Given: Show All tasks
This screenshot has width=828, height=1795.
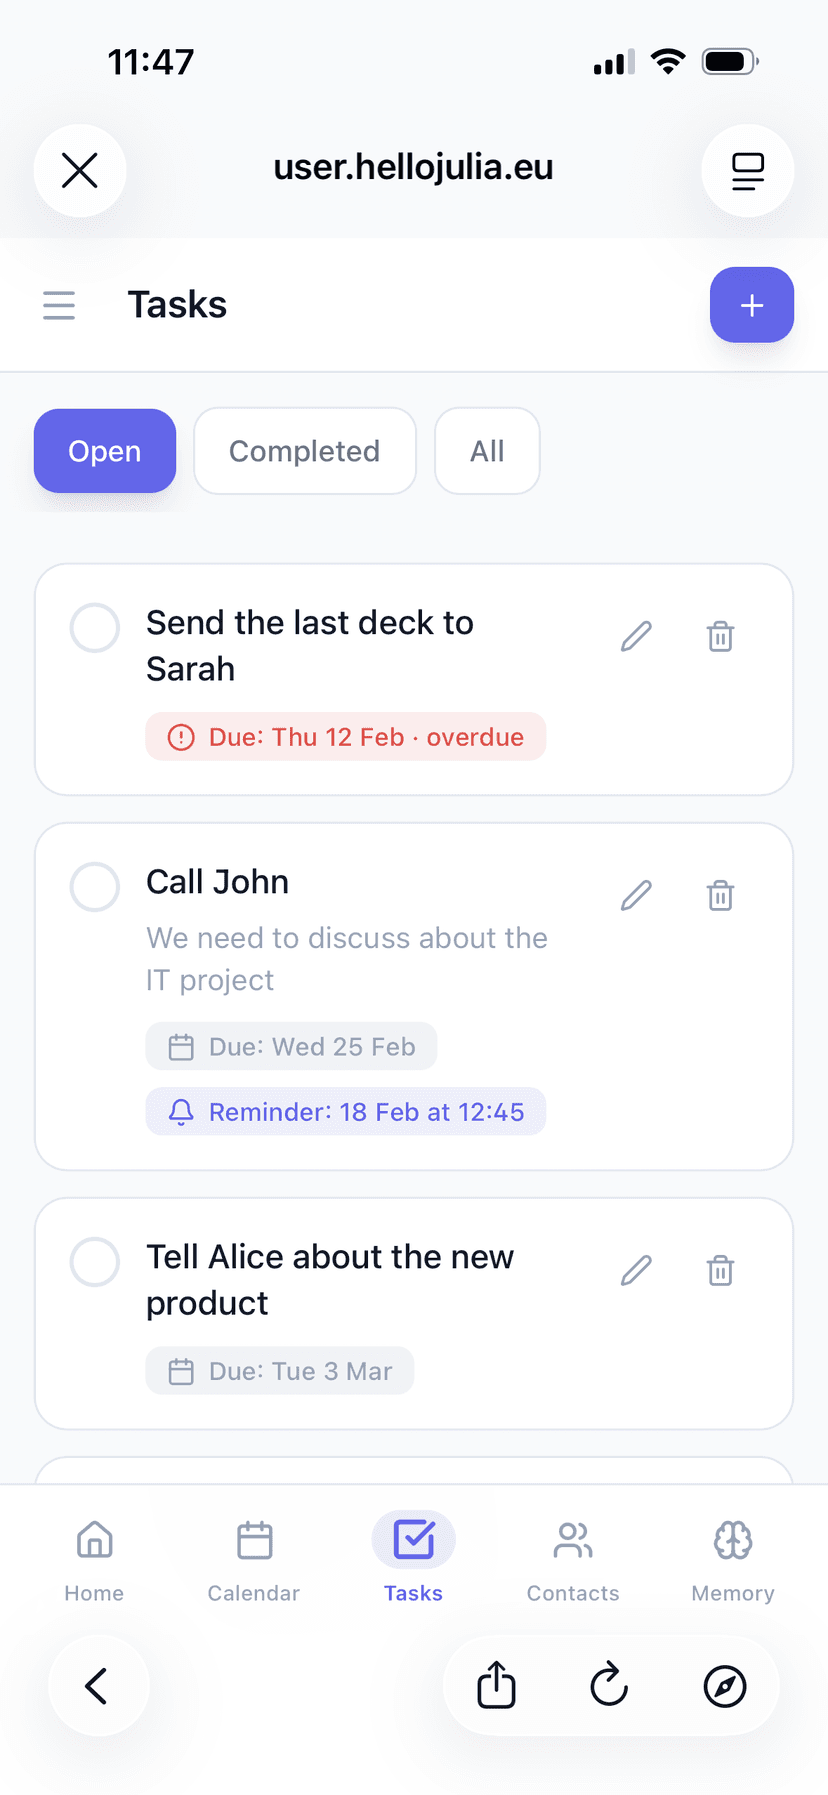Looking at the screenshot, I should tap(487, 451).
